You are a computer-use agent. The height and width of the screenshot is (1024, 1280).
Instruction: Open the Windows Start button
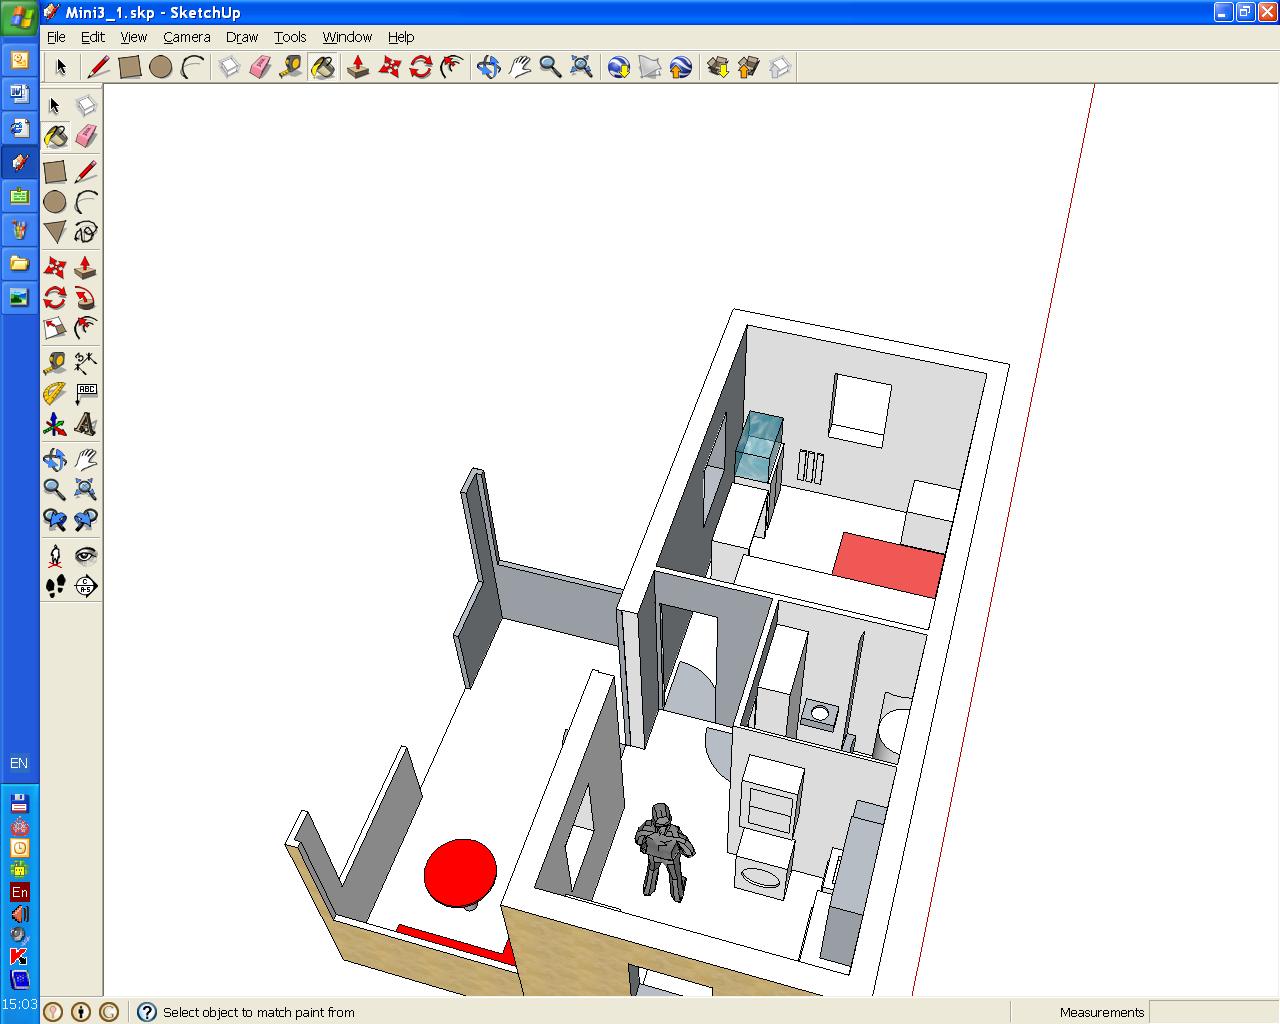coord(20,19)
